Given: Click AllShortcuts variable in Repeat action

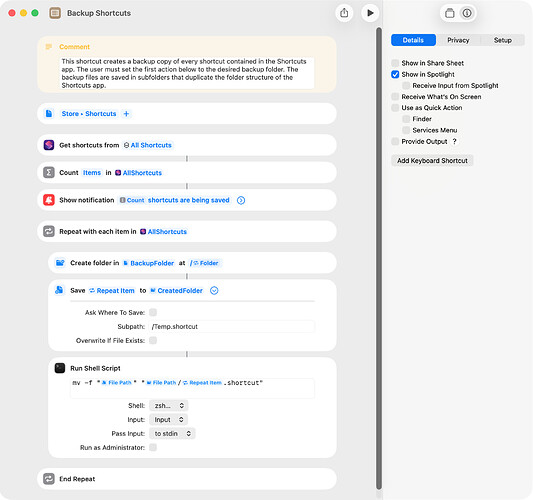Looking at the screenshot, I should [164, 231].
